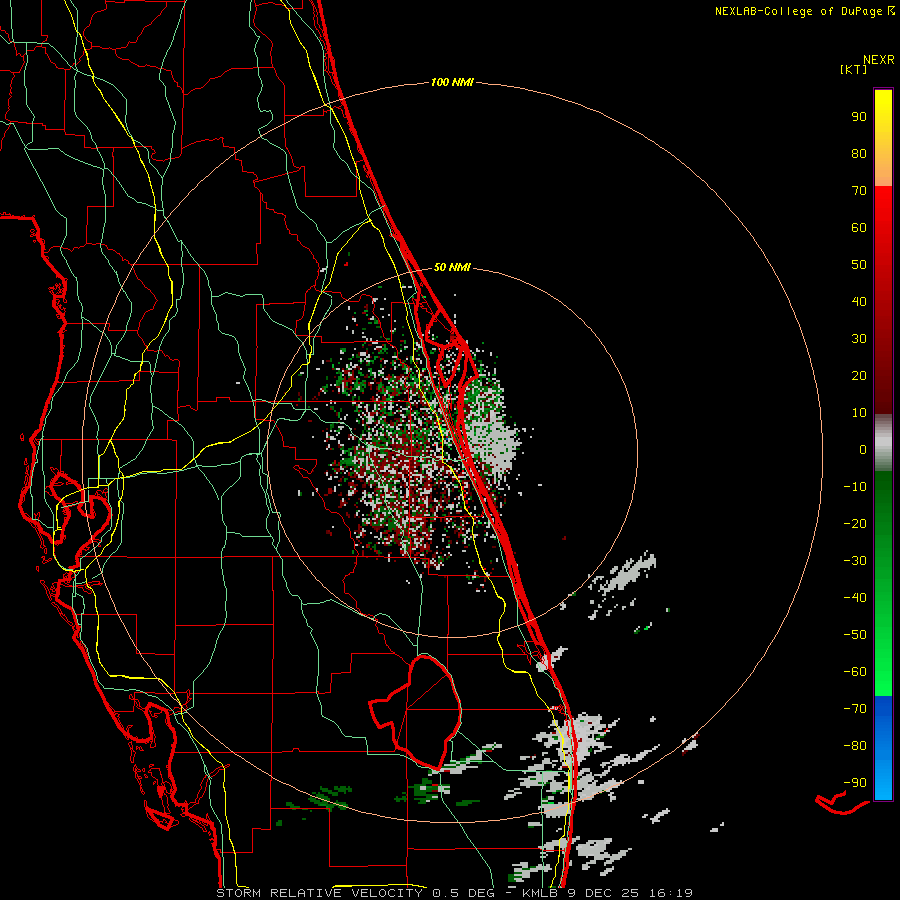900x900 pixels.
Task: Click the [KT] units label
Action: click(x=854, y=69)
